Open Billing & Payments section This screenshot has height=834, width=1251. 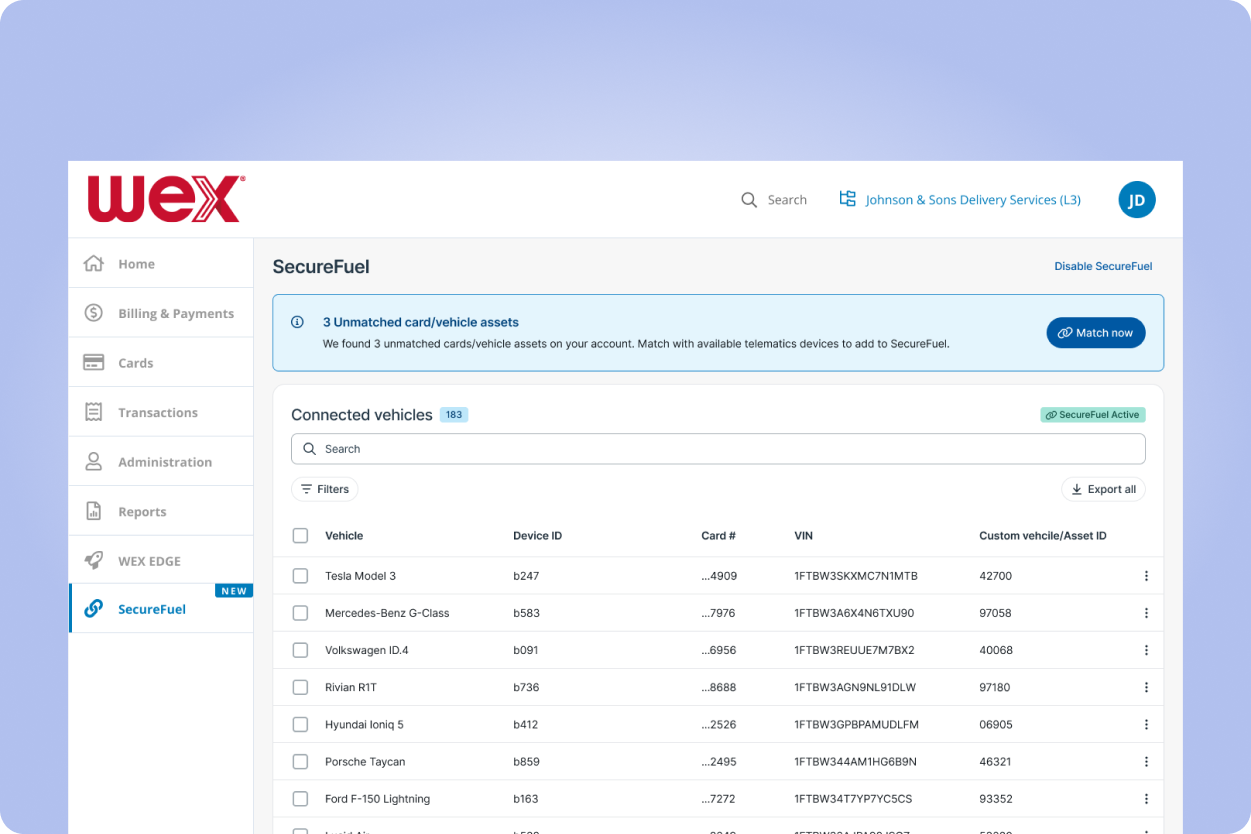pyautogui.click(x=161, y=313)
